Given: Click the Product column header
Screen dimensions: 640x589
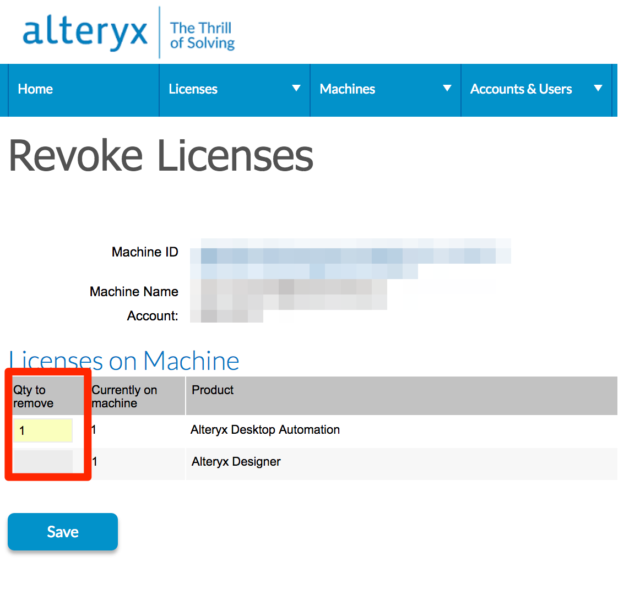Looking at the screenshot, I should tap(212, 390).
